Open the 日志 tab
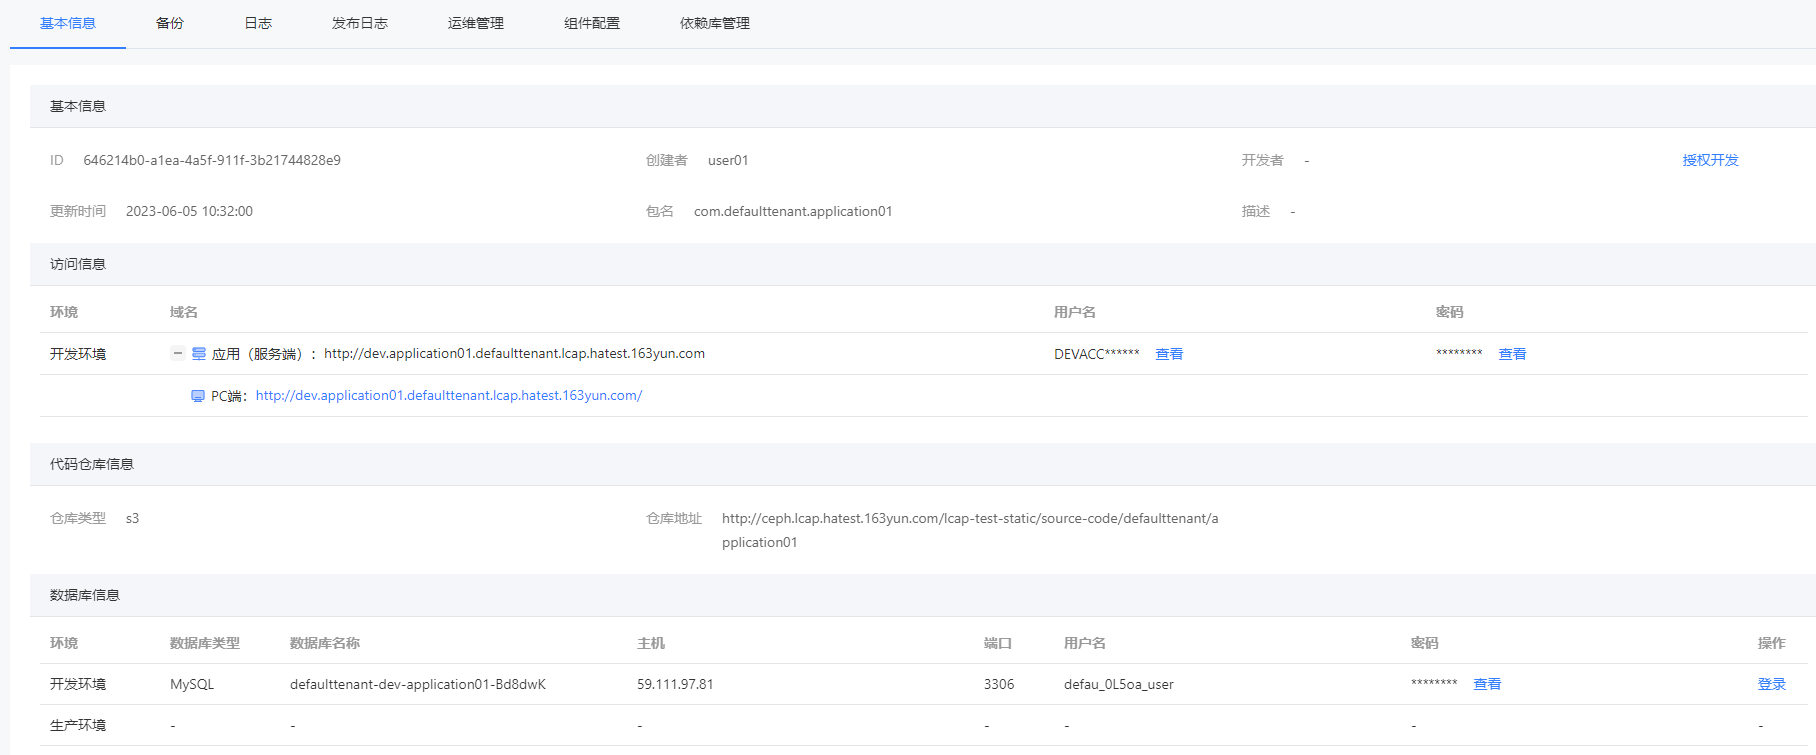 258,23
